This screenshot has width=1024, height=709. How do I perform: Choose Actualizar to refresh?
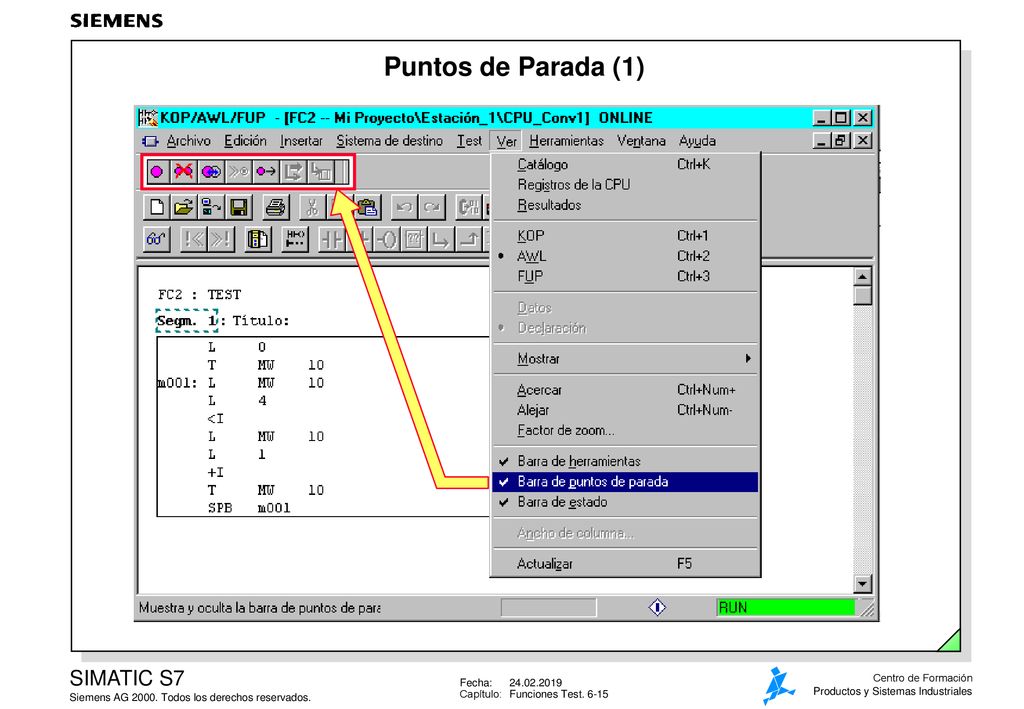[x=625, y=563]
